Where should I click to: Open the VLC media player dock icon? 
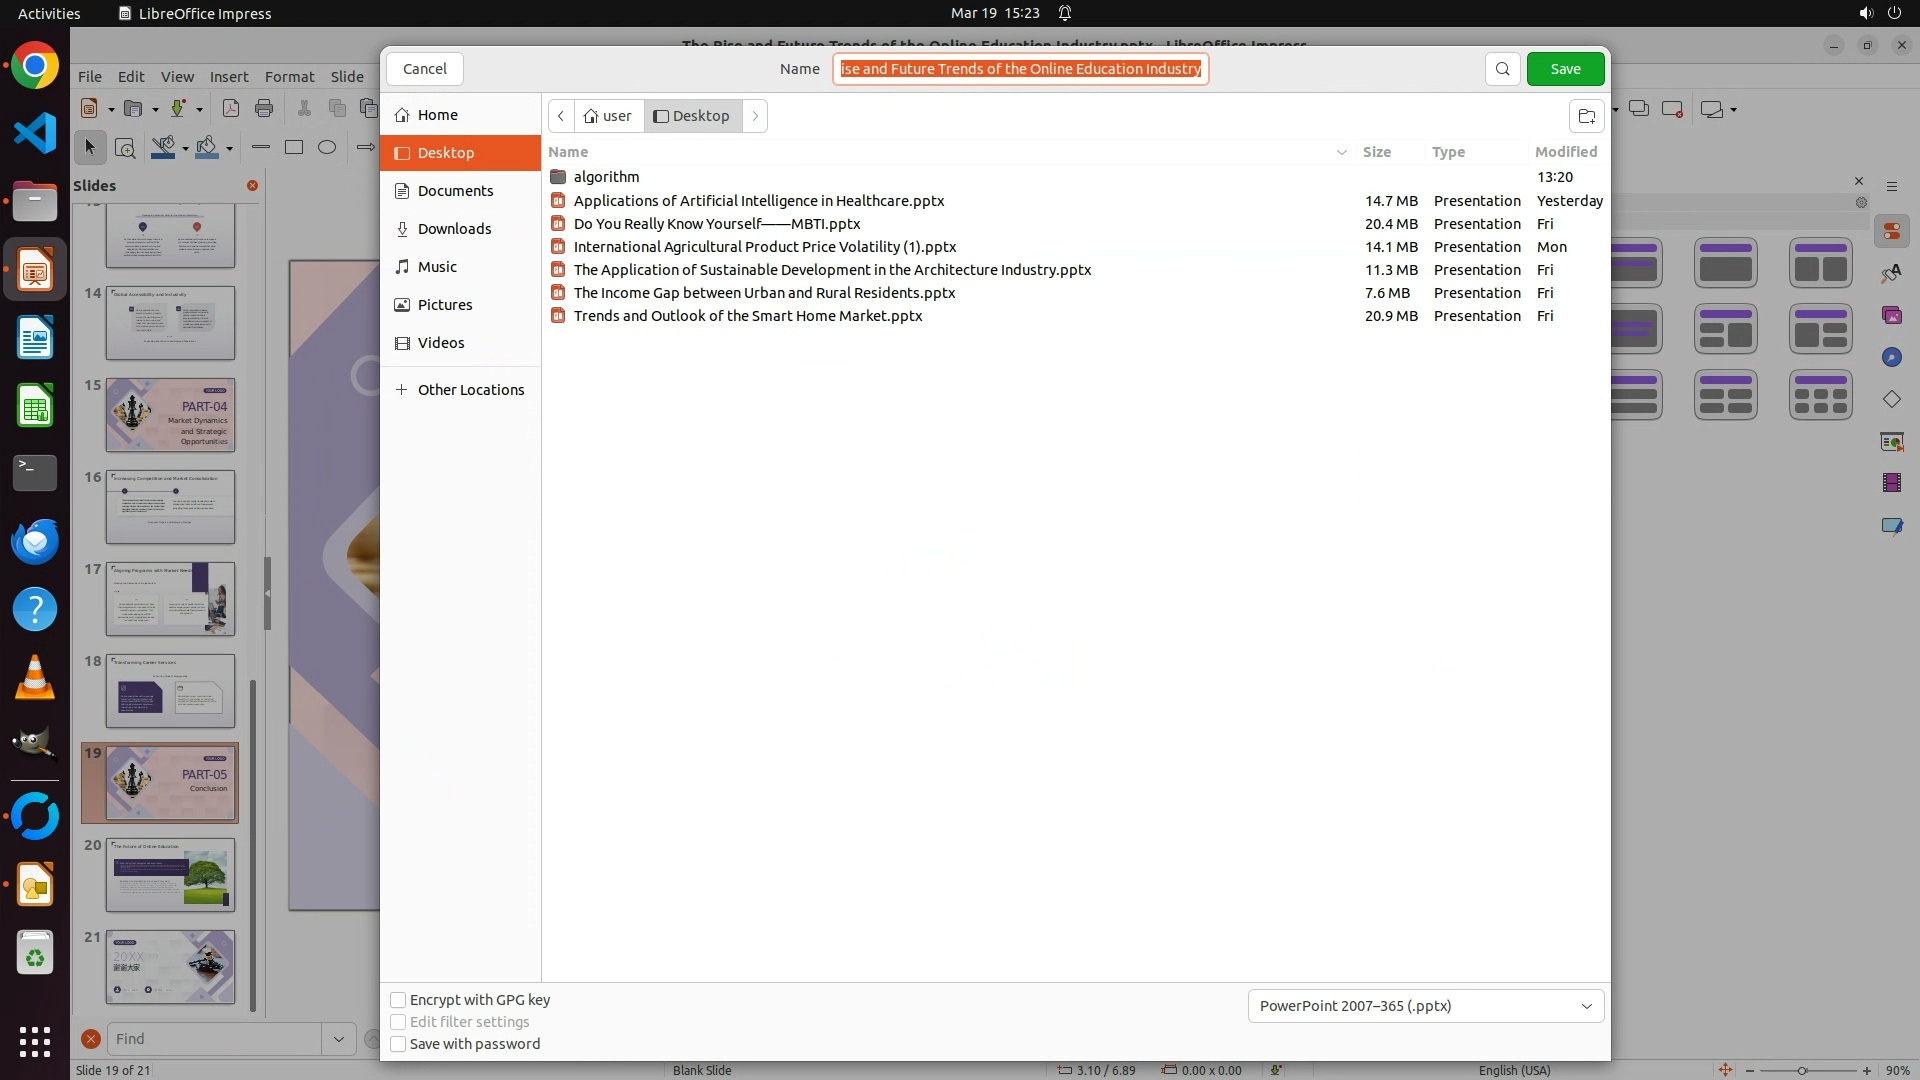pos(35,678)
